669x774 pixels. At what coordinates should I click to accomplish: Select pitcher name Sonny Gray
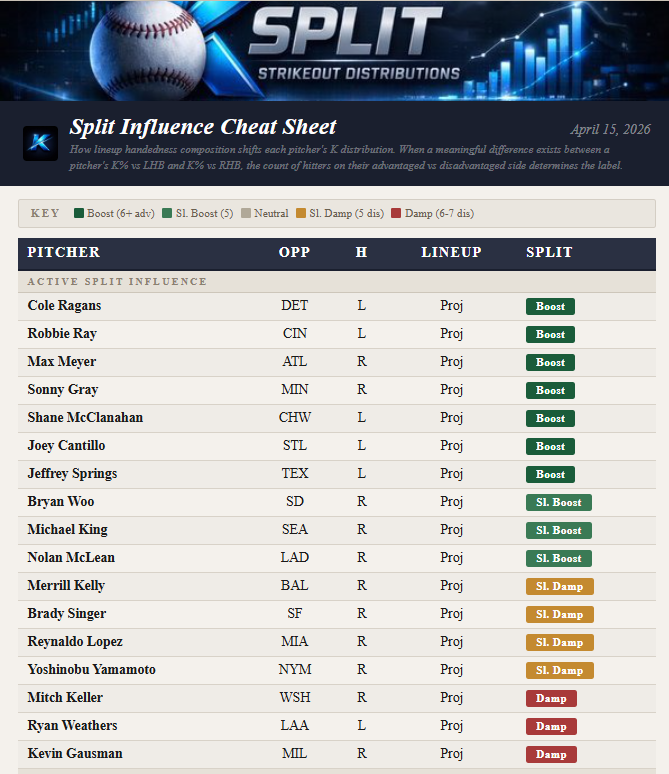point(63,390)
